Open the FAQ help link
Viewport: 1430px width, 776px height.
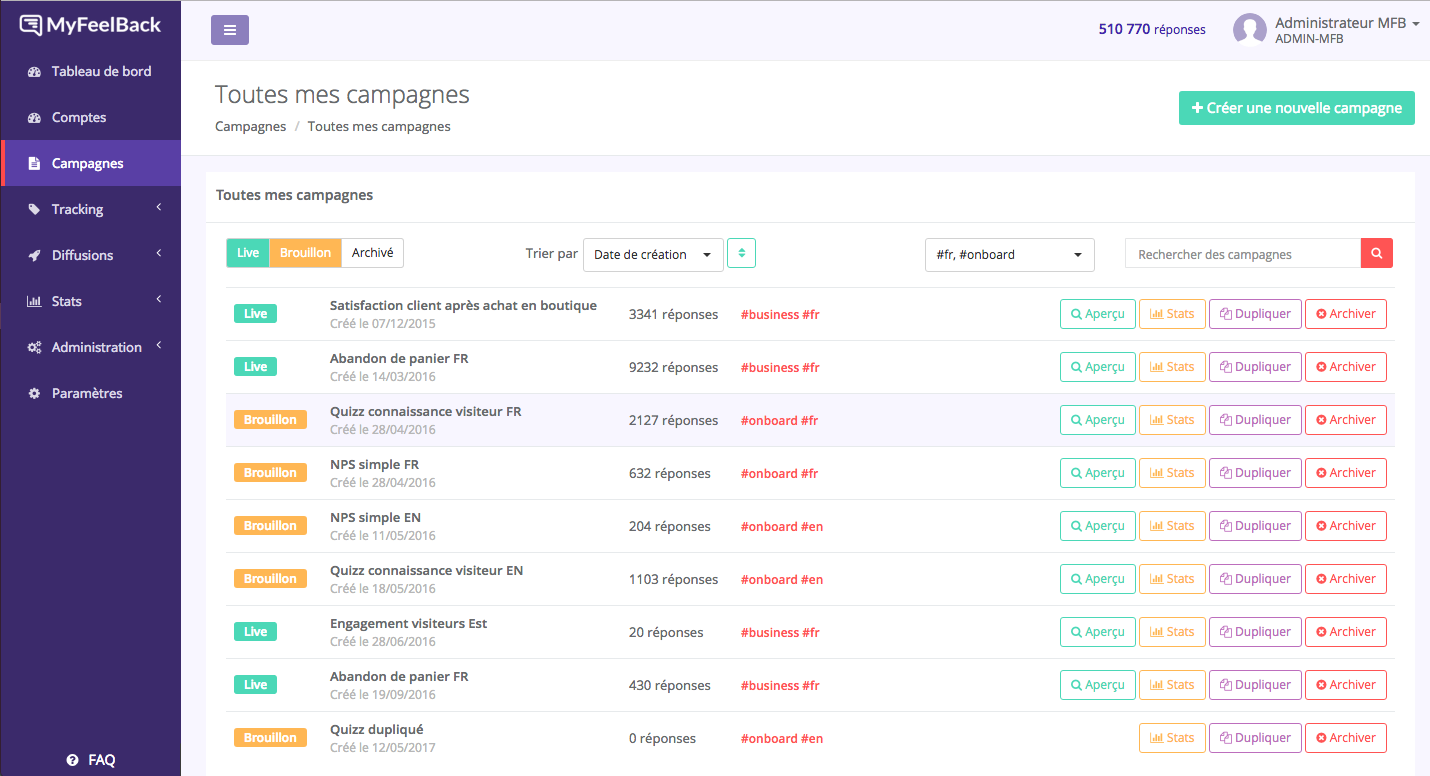click(x=91, y=760)
